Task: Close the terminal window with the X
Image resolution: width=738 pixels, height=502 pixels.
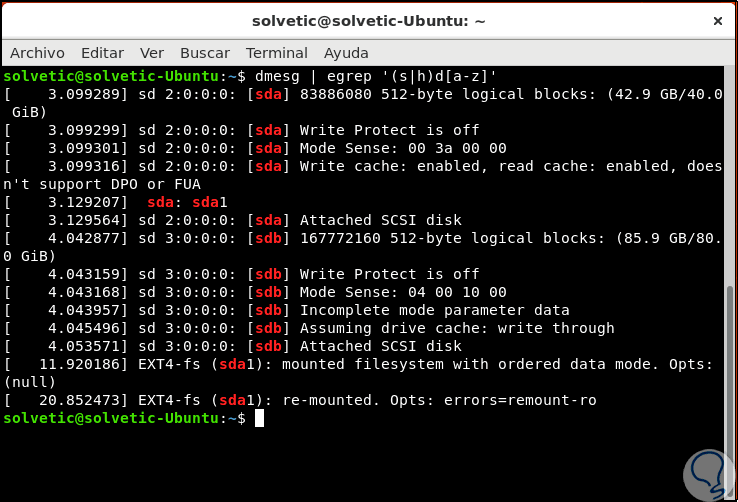Action: (x=718, y=21)
